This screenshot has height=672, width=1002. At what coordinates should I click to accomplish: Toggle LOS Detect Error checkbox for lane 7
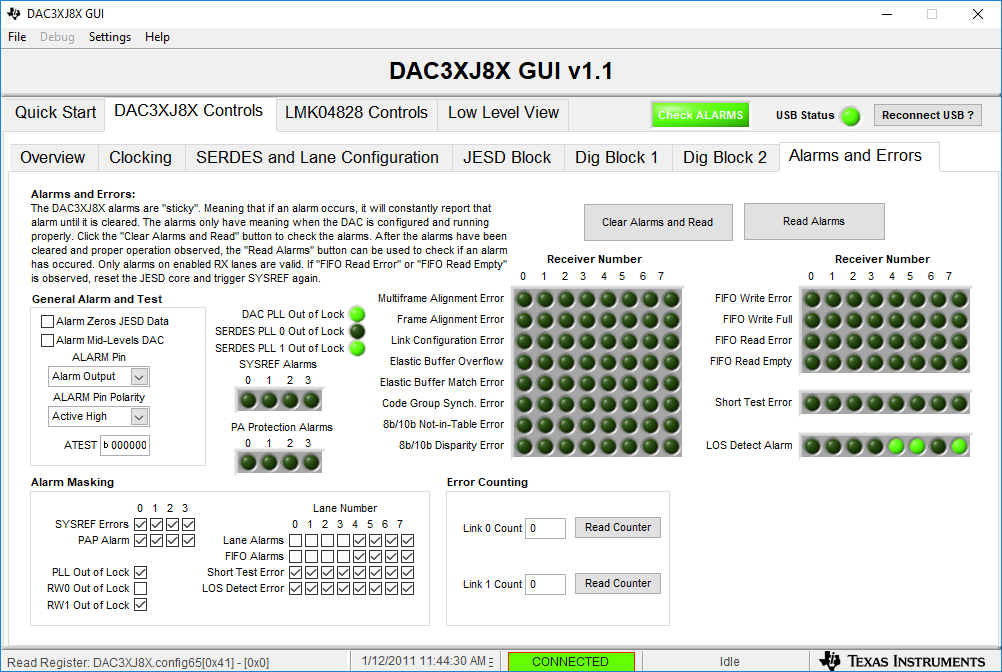[x=407, y=588]
